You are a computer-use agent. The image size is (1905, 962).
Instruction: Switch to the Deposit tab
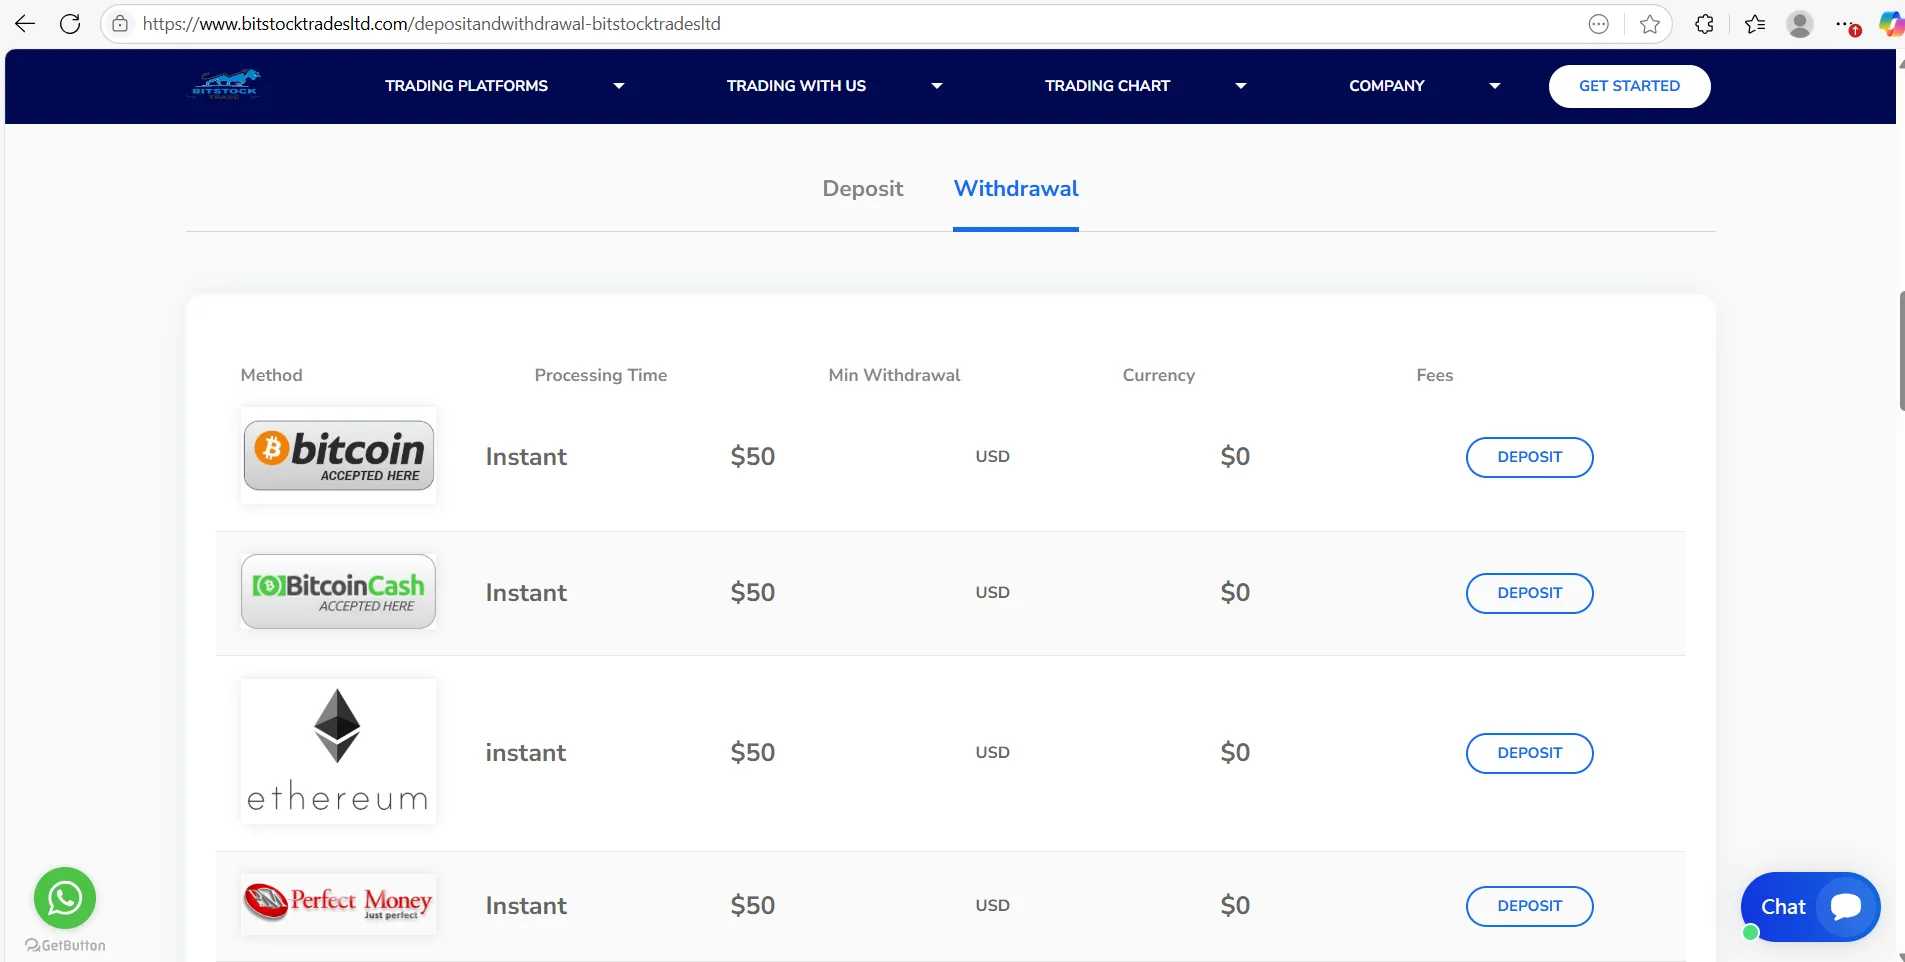tap(863, 188)
